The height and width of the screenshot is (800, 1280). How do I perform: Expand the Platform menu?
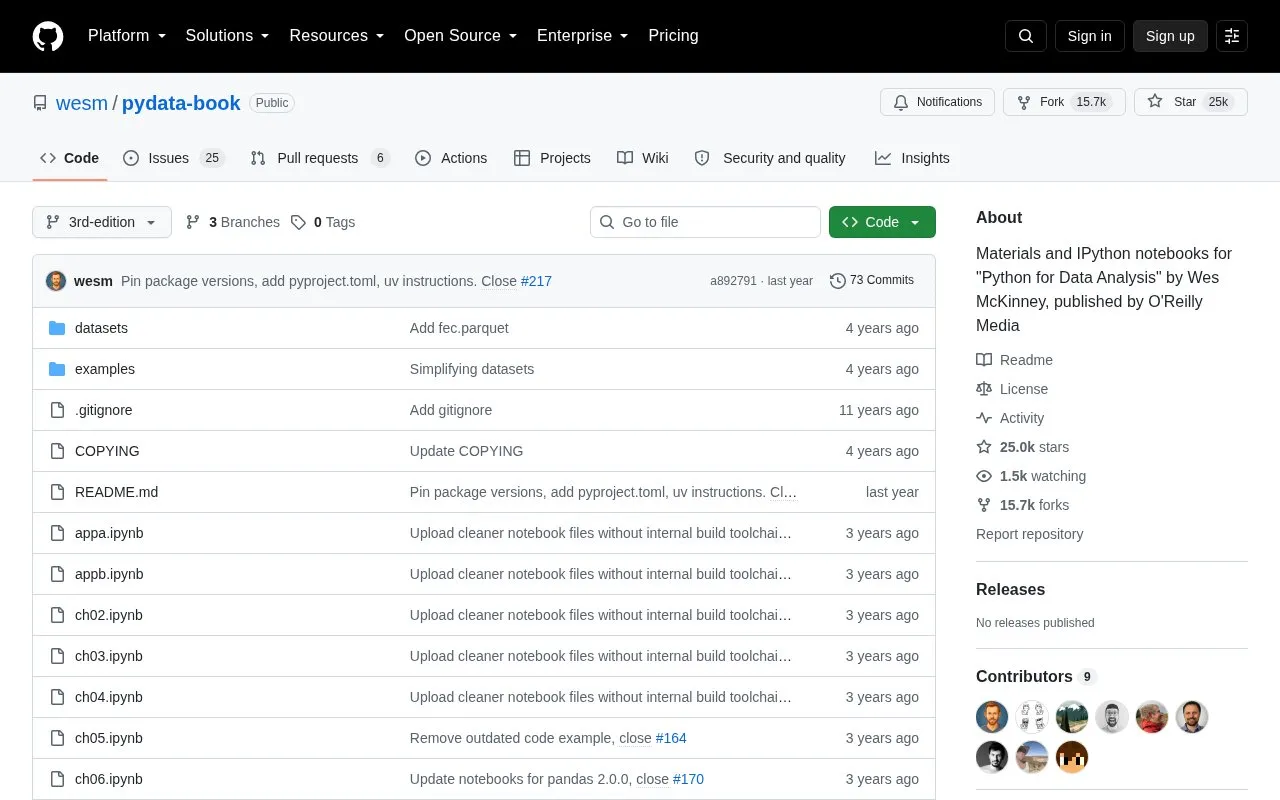coord(127,36)
